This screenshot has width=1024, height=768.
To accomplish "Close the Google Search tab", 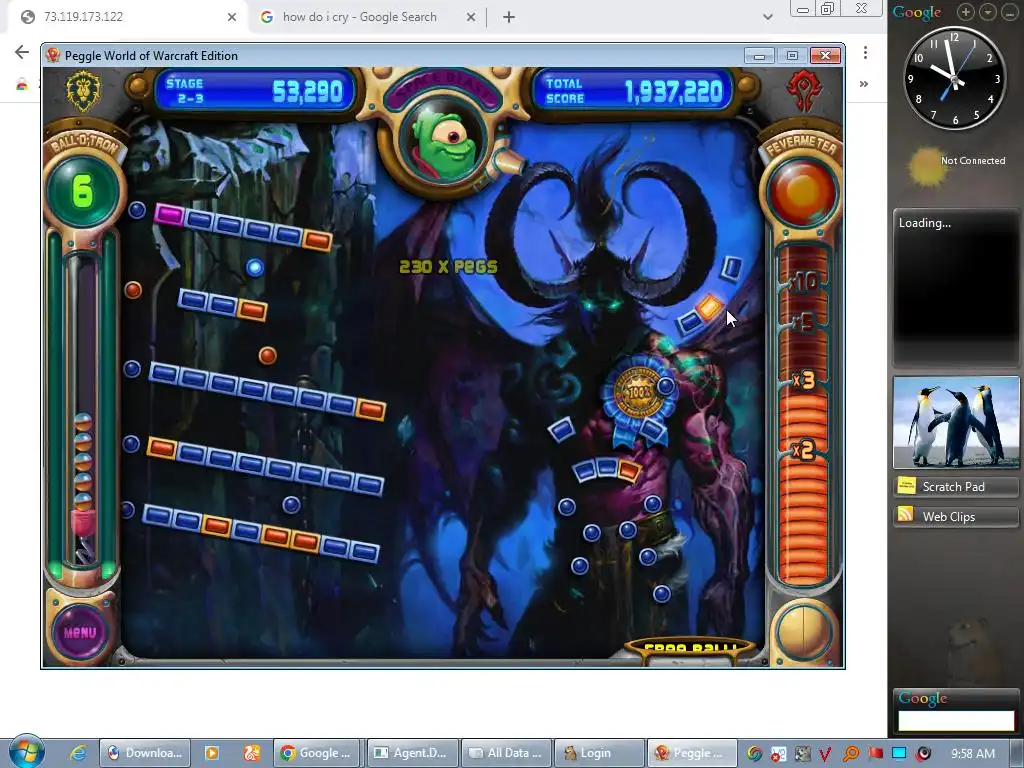I will (x=471, y=18).
